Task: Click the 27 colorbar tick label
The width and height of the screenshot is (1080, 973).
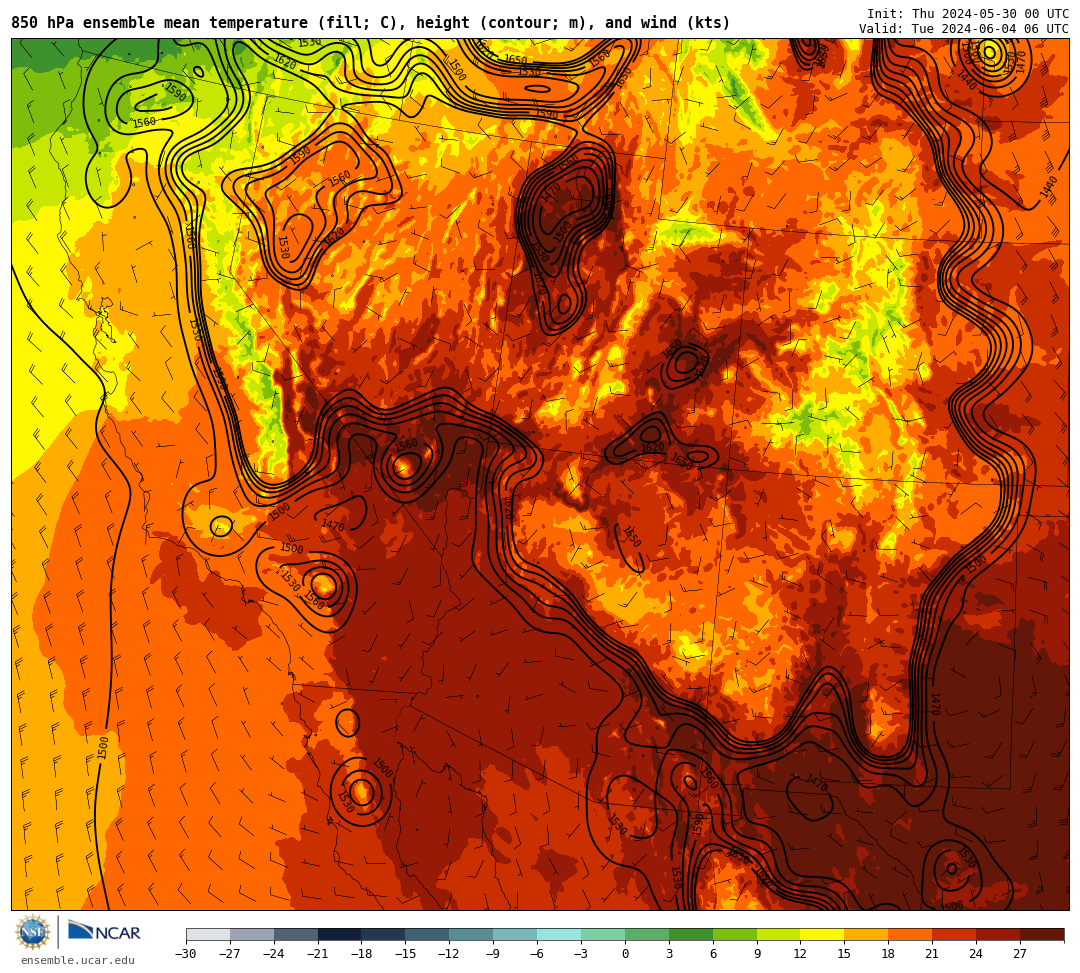Action: [1020, 954]
